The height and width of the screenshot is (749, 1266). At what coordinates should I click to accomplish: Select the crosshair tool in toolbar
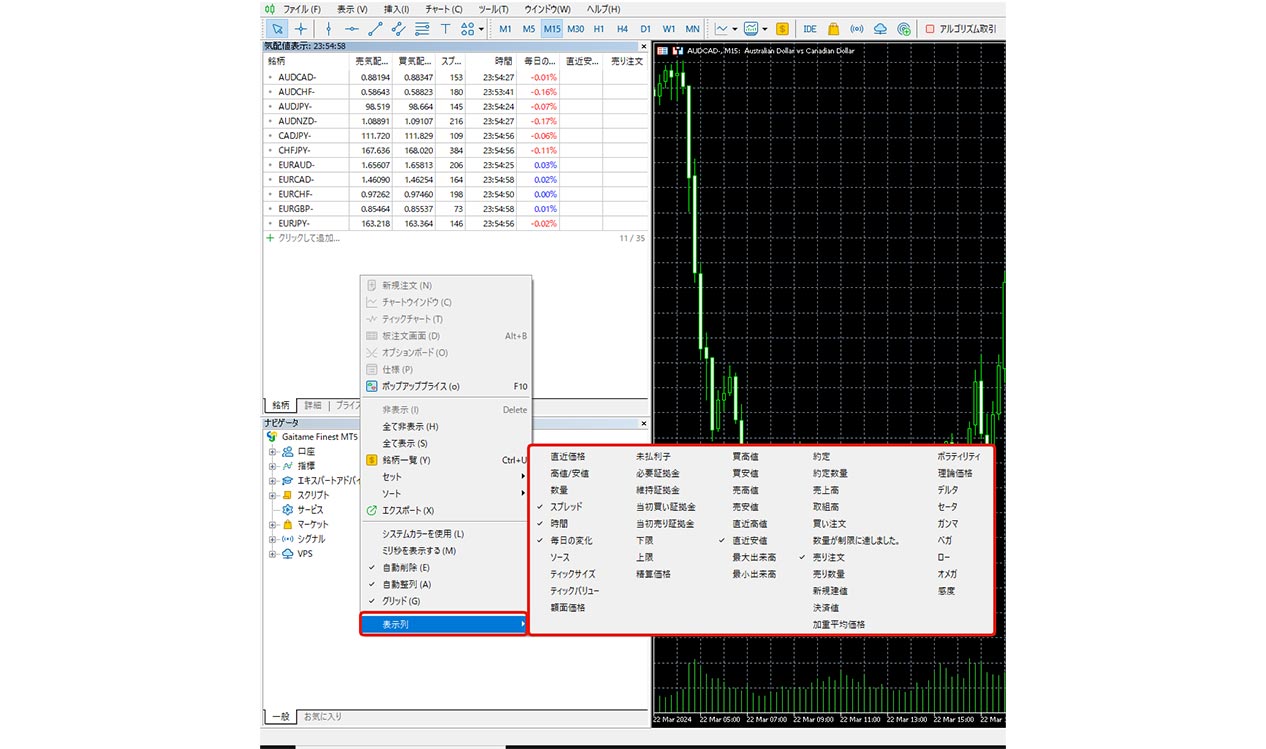pos(300,29)
